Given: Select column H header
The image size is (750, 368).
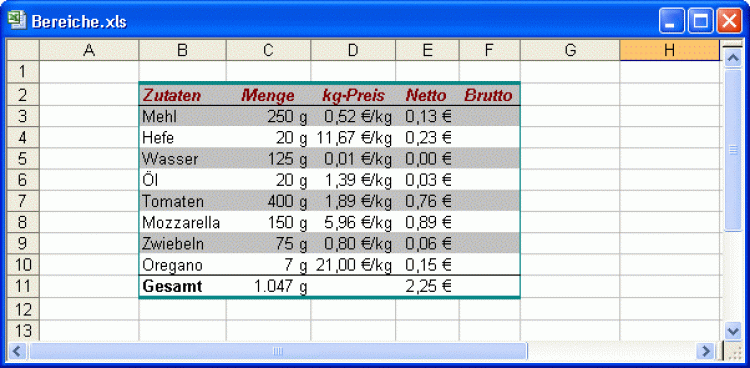Looking at the screenshot, I should (670, 50).
